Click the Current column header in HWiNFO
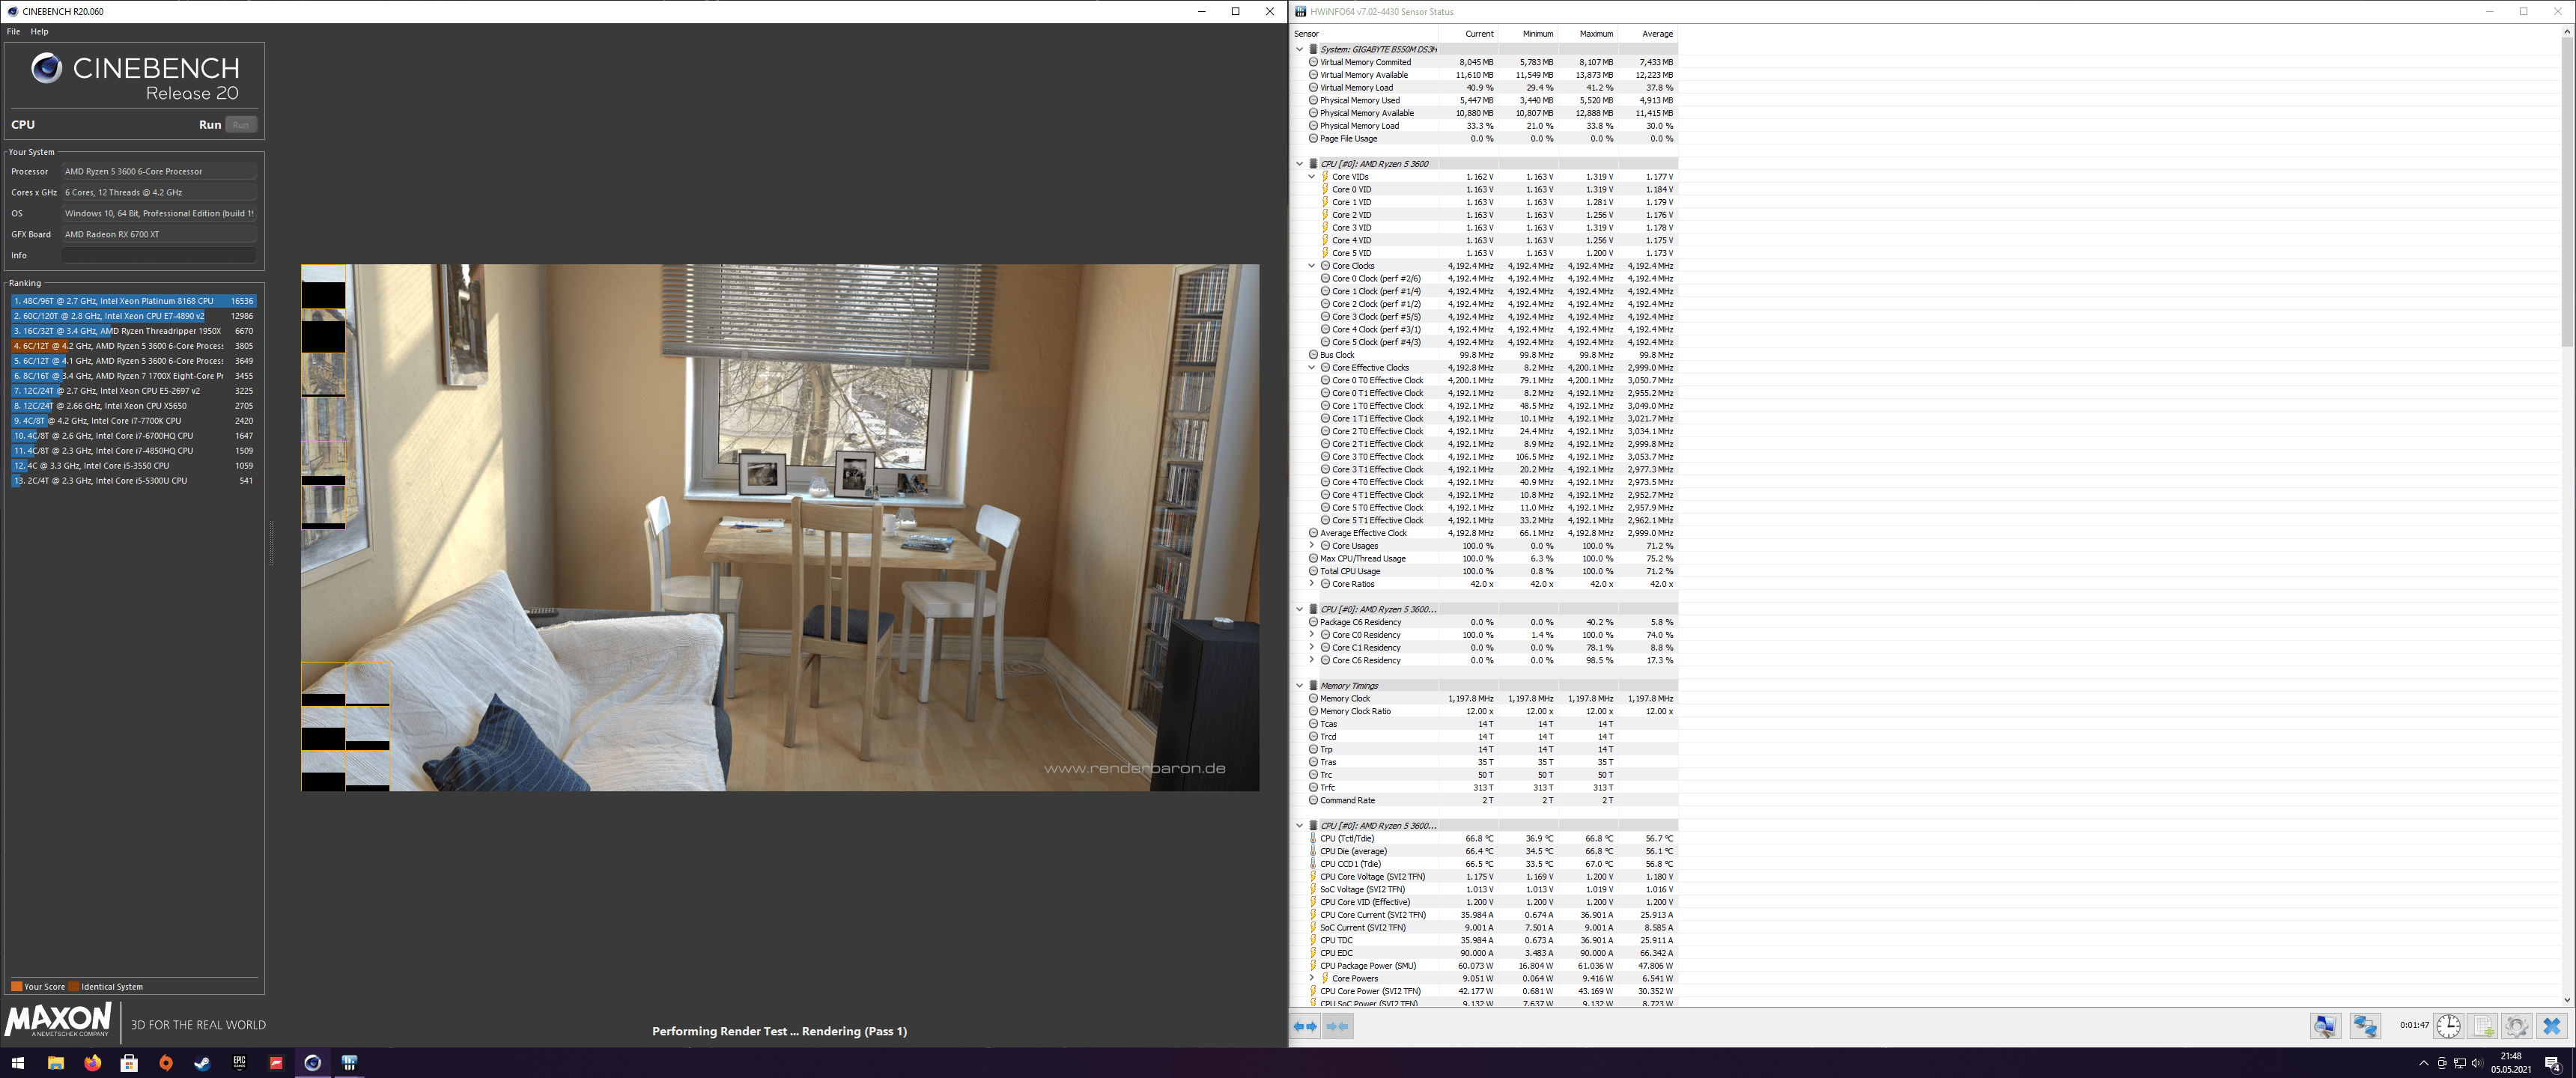This screenshot has width=2576, height=1078. point(1468,34)
